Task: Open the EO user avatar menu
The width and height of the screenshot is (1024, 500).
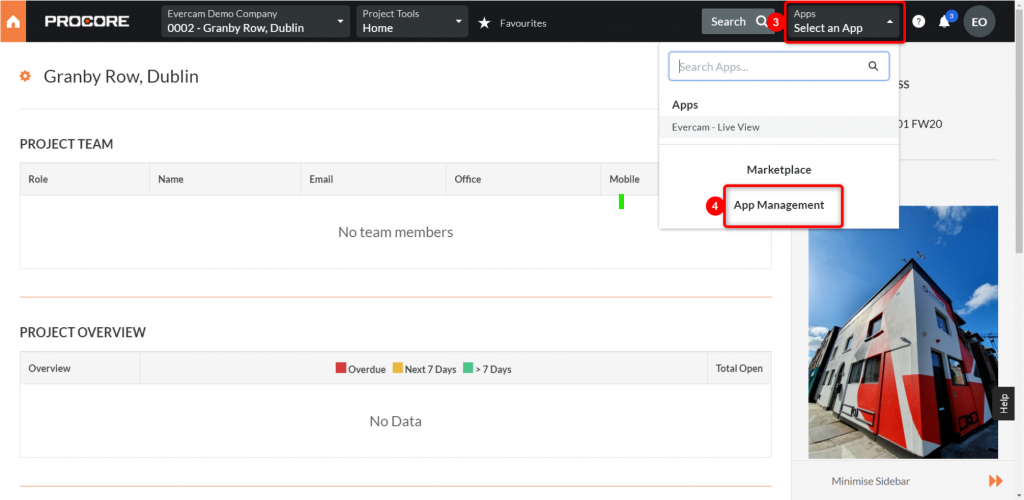Action: click(979, 22)
